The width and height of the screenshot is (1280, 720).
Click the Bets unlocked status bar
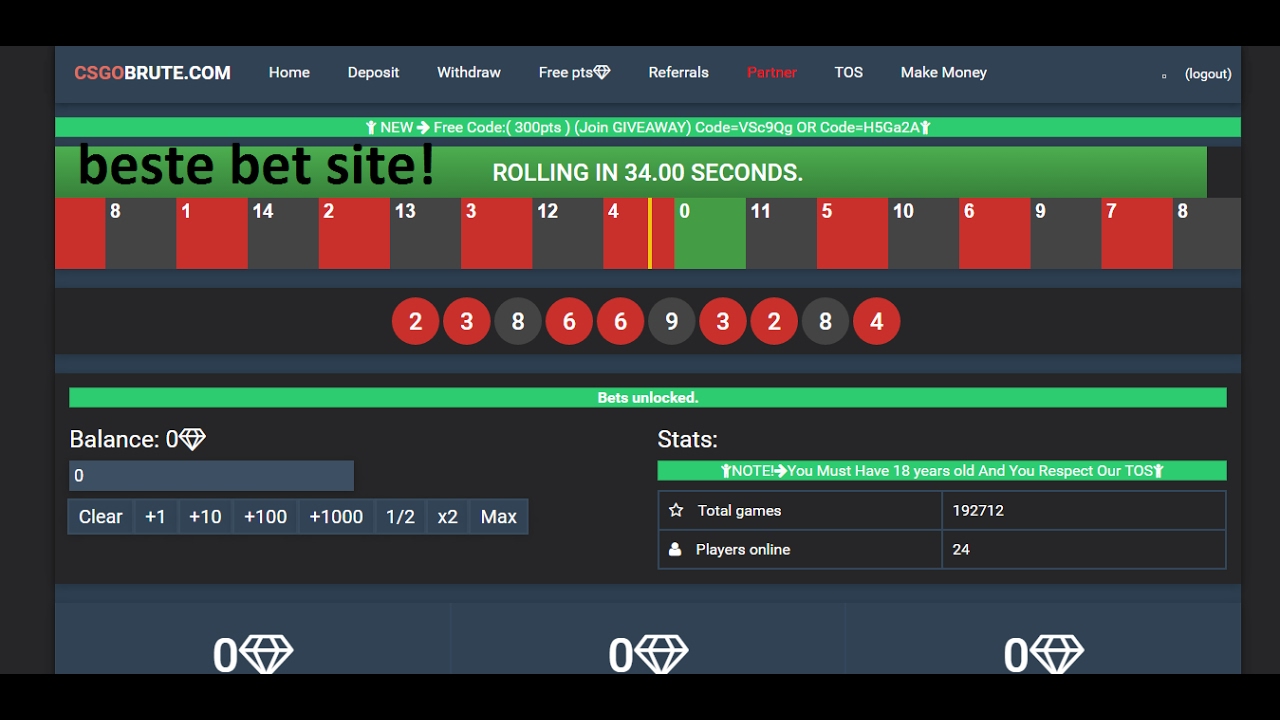[648, 398]
